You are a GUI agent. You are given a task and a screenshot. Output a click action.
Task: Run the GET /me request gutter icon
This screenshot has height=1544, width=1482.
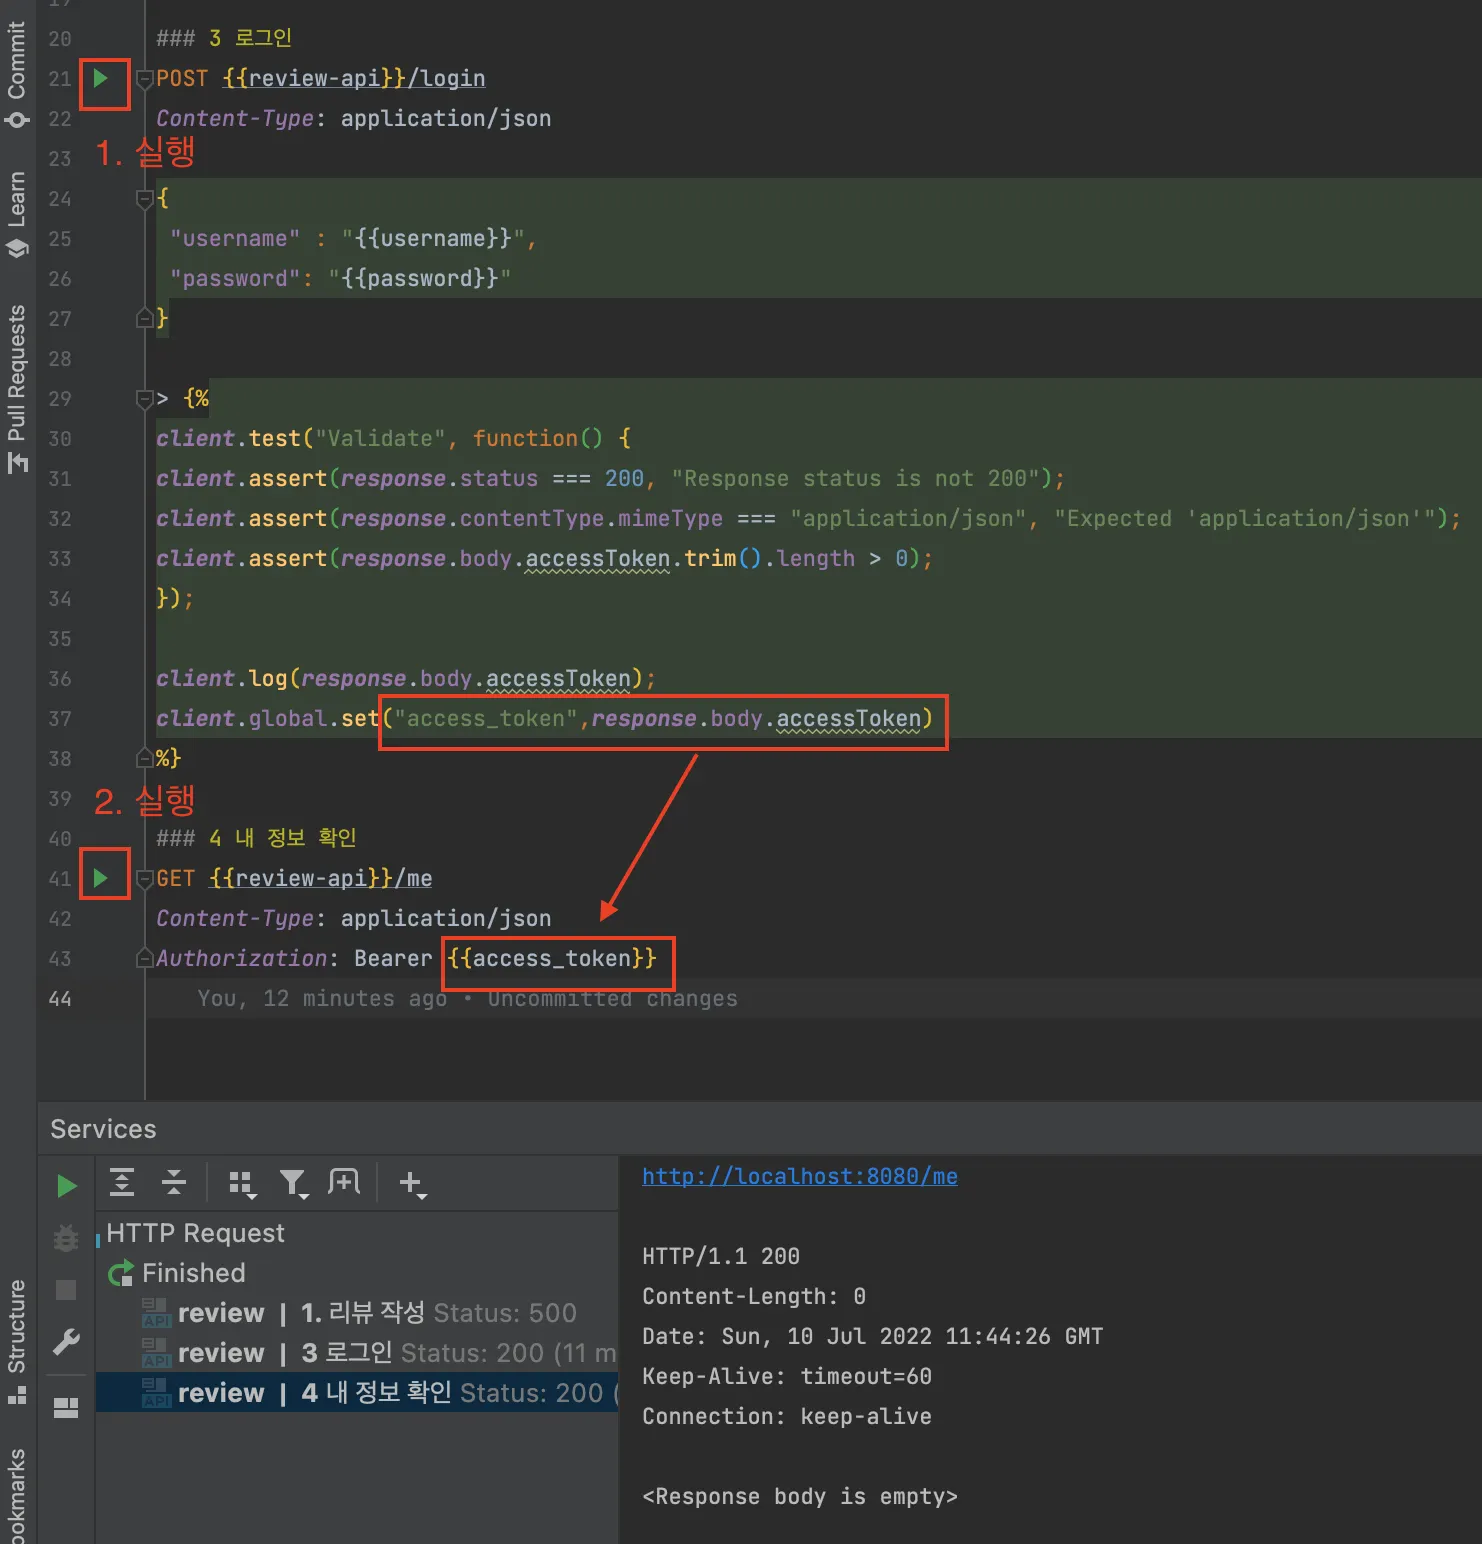(101, 878)
